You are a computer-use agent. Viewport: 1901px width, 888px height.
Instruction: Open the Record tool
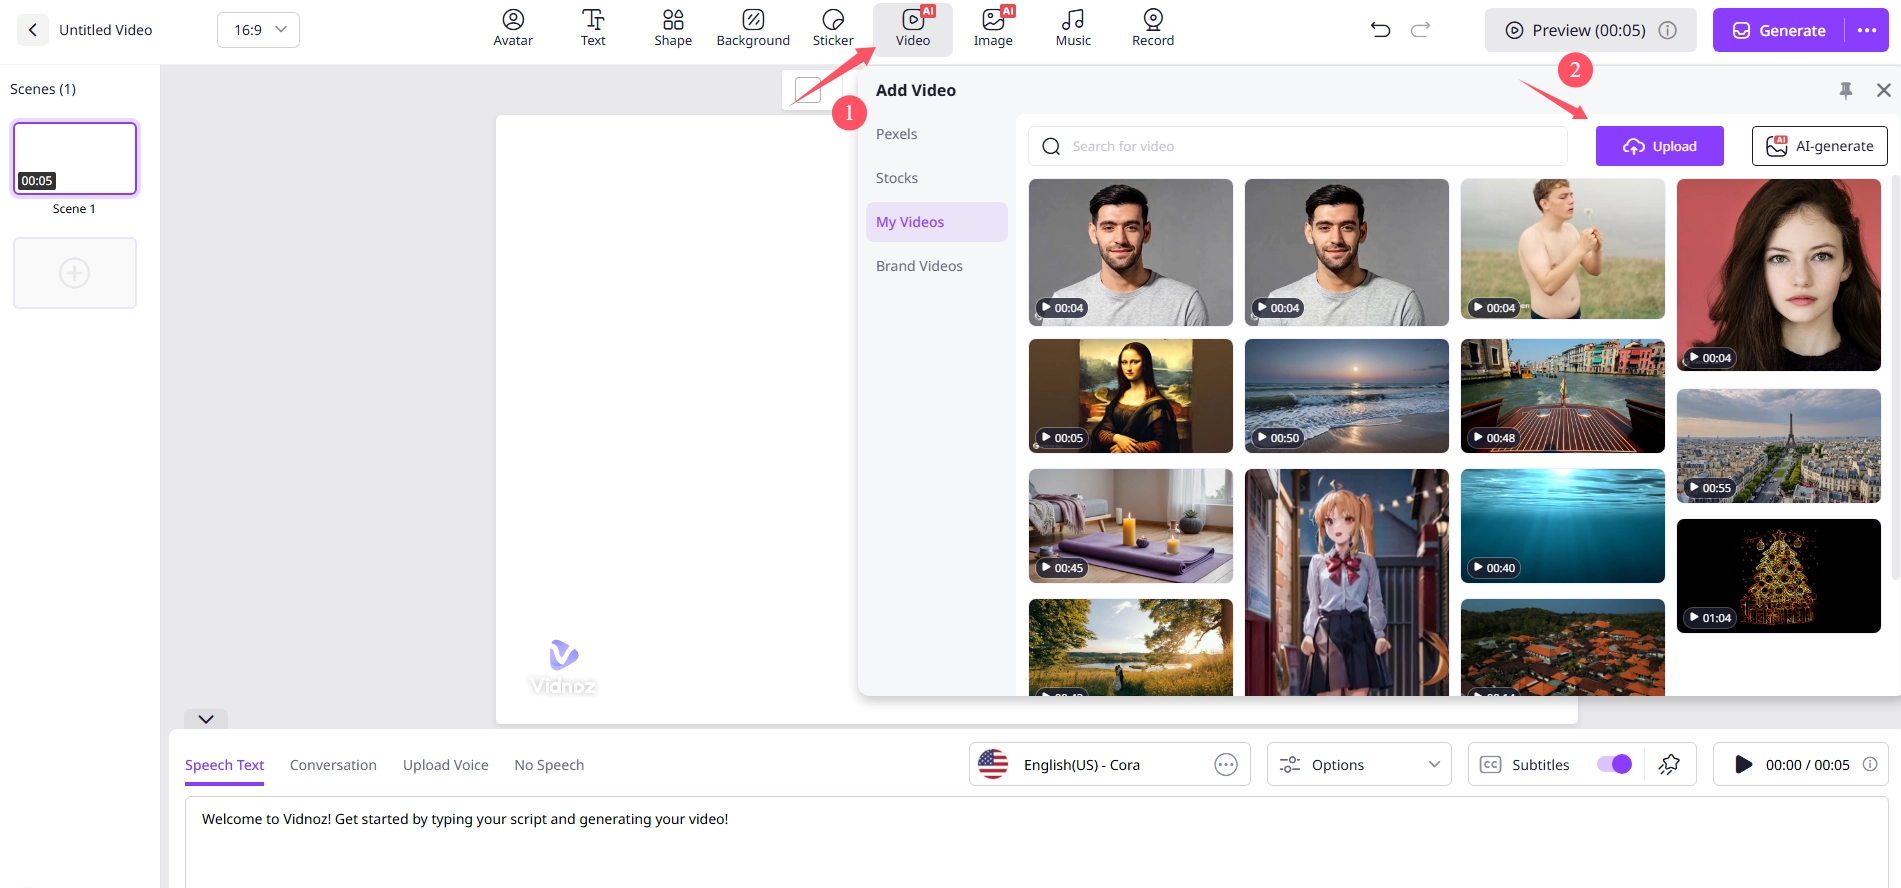point(1153,29)
